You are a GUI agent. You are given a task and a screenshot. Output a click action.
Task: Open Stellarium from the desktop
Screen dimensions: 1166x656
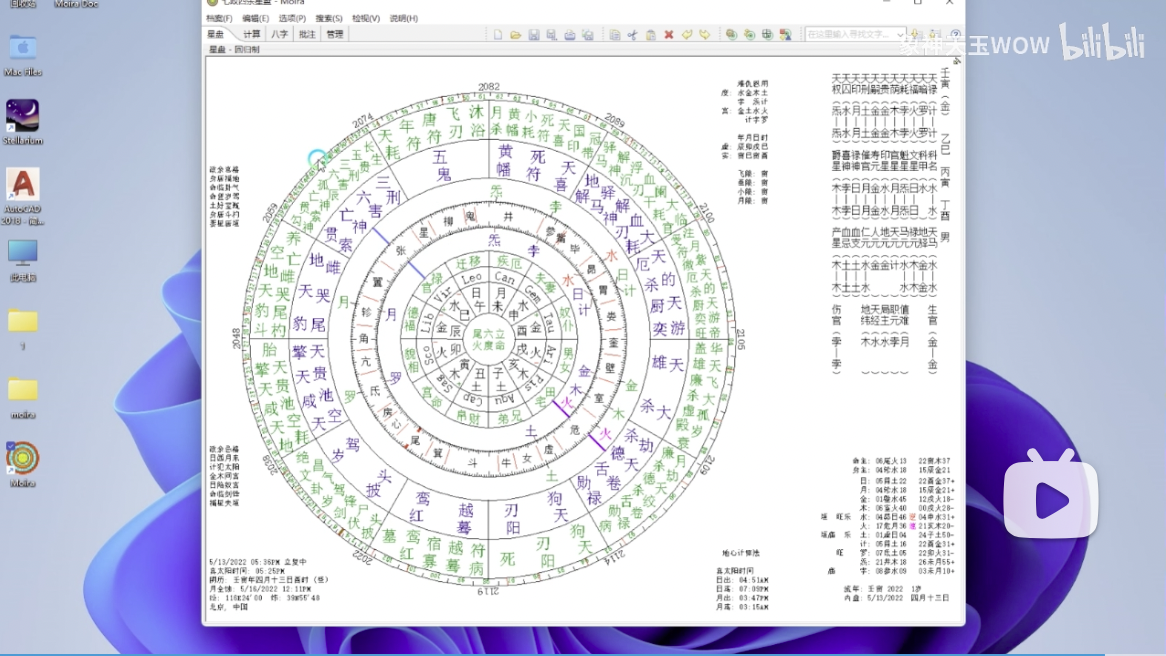(22, 116)
